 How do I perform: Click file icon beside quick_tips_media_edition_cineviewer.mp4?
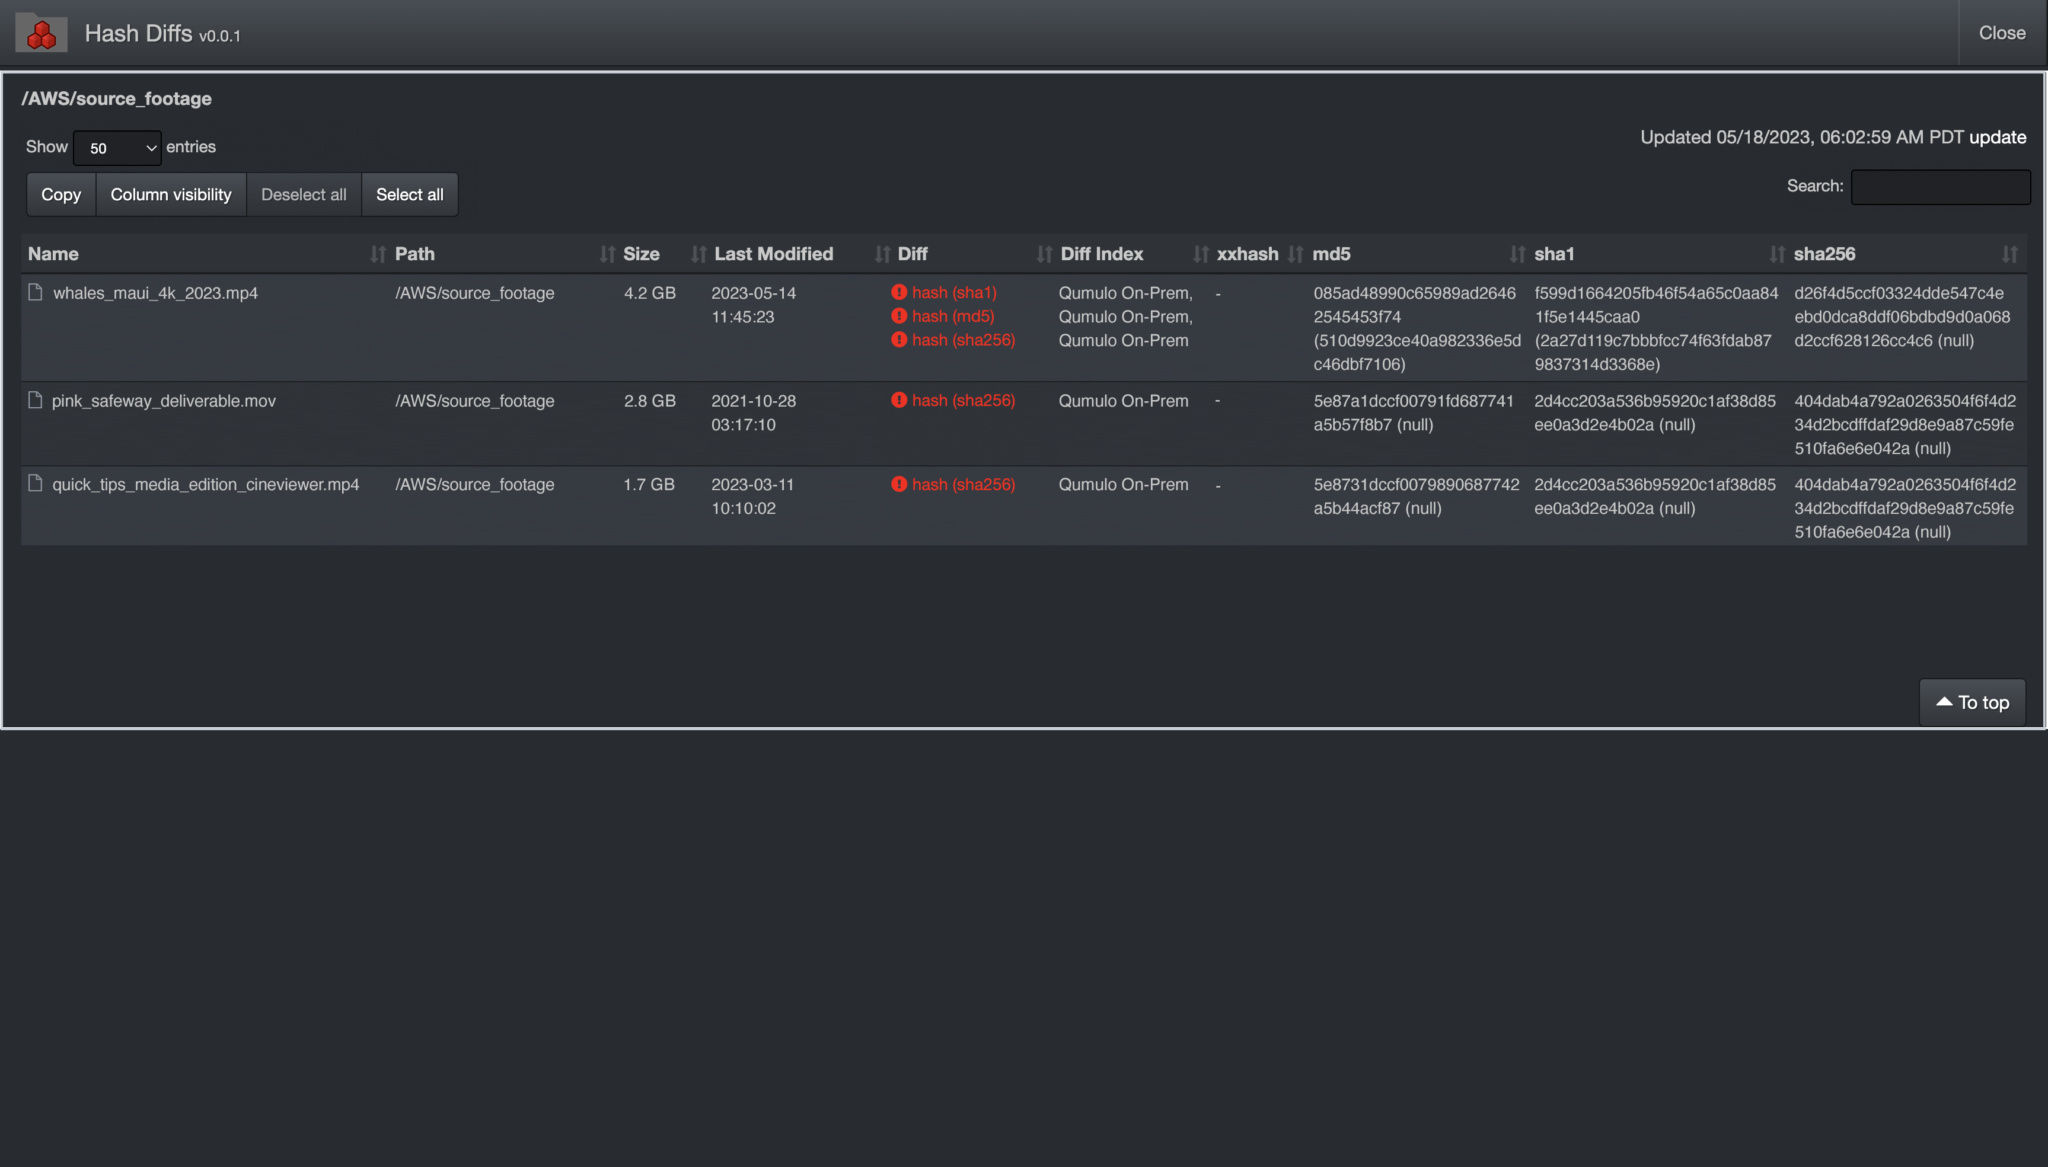(x=36, y=484)
